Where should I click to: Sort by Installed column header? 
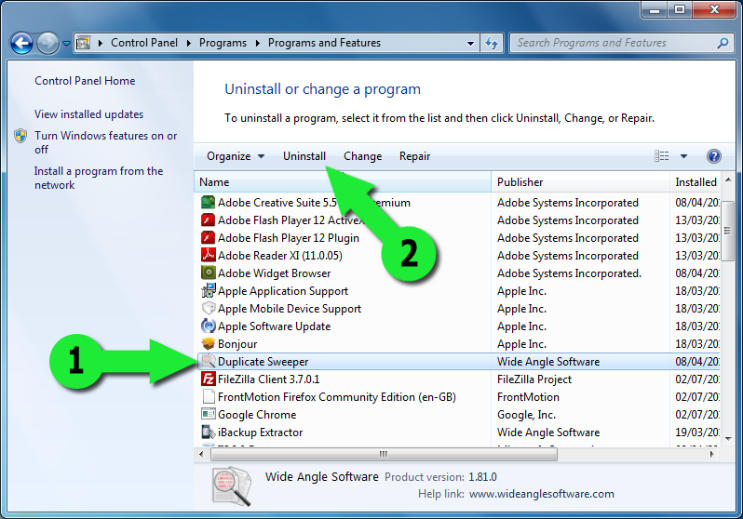[696, 182]
